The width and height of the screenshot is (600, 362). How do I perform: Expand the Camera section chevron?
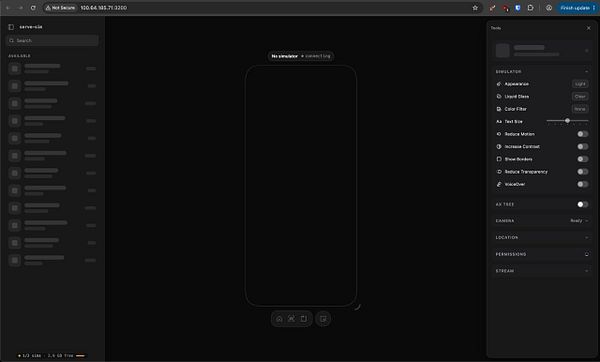587,221
